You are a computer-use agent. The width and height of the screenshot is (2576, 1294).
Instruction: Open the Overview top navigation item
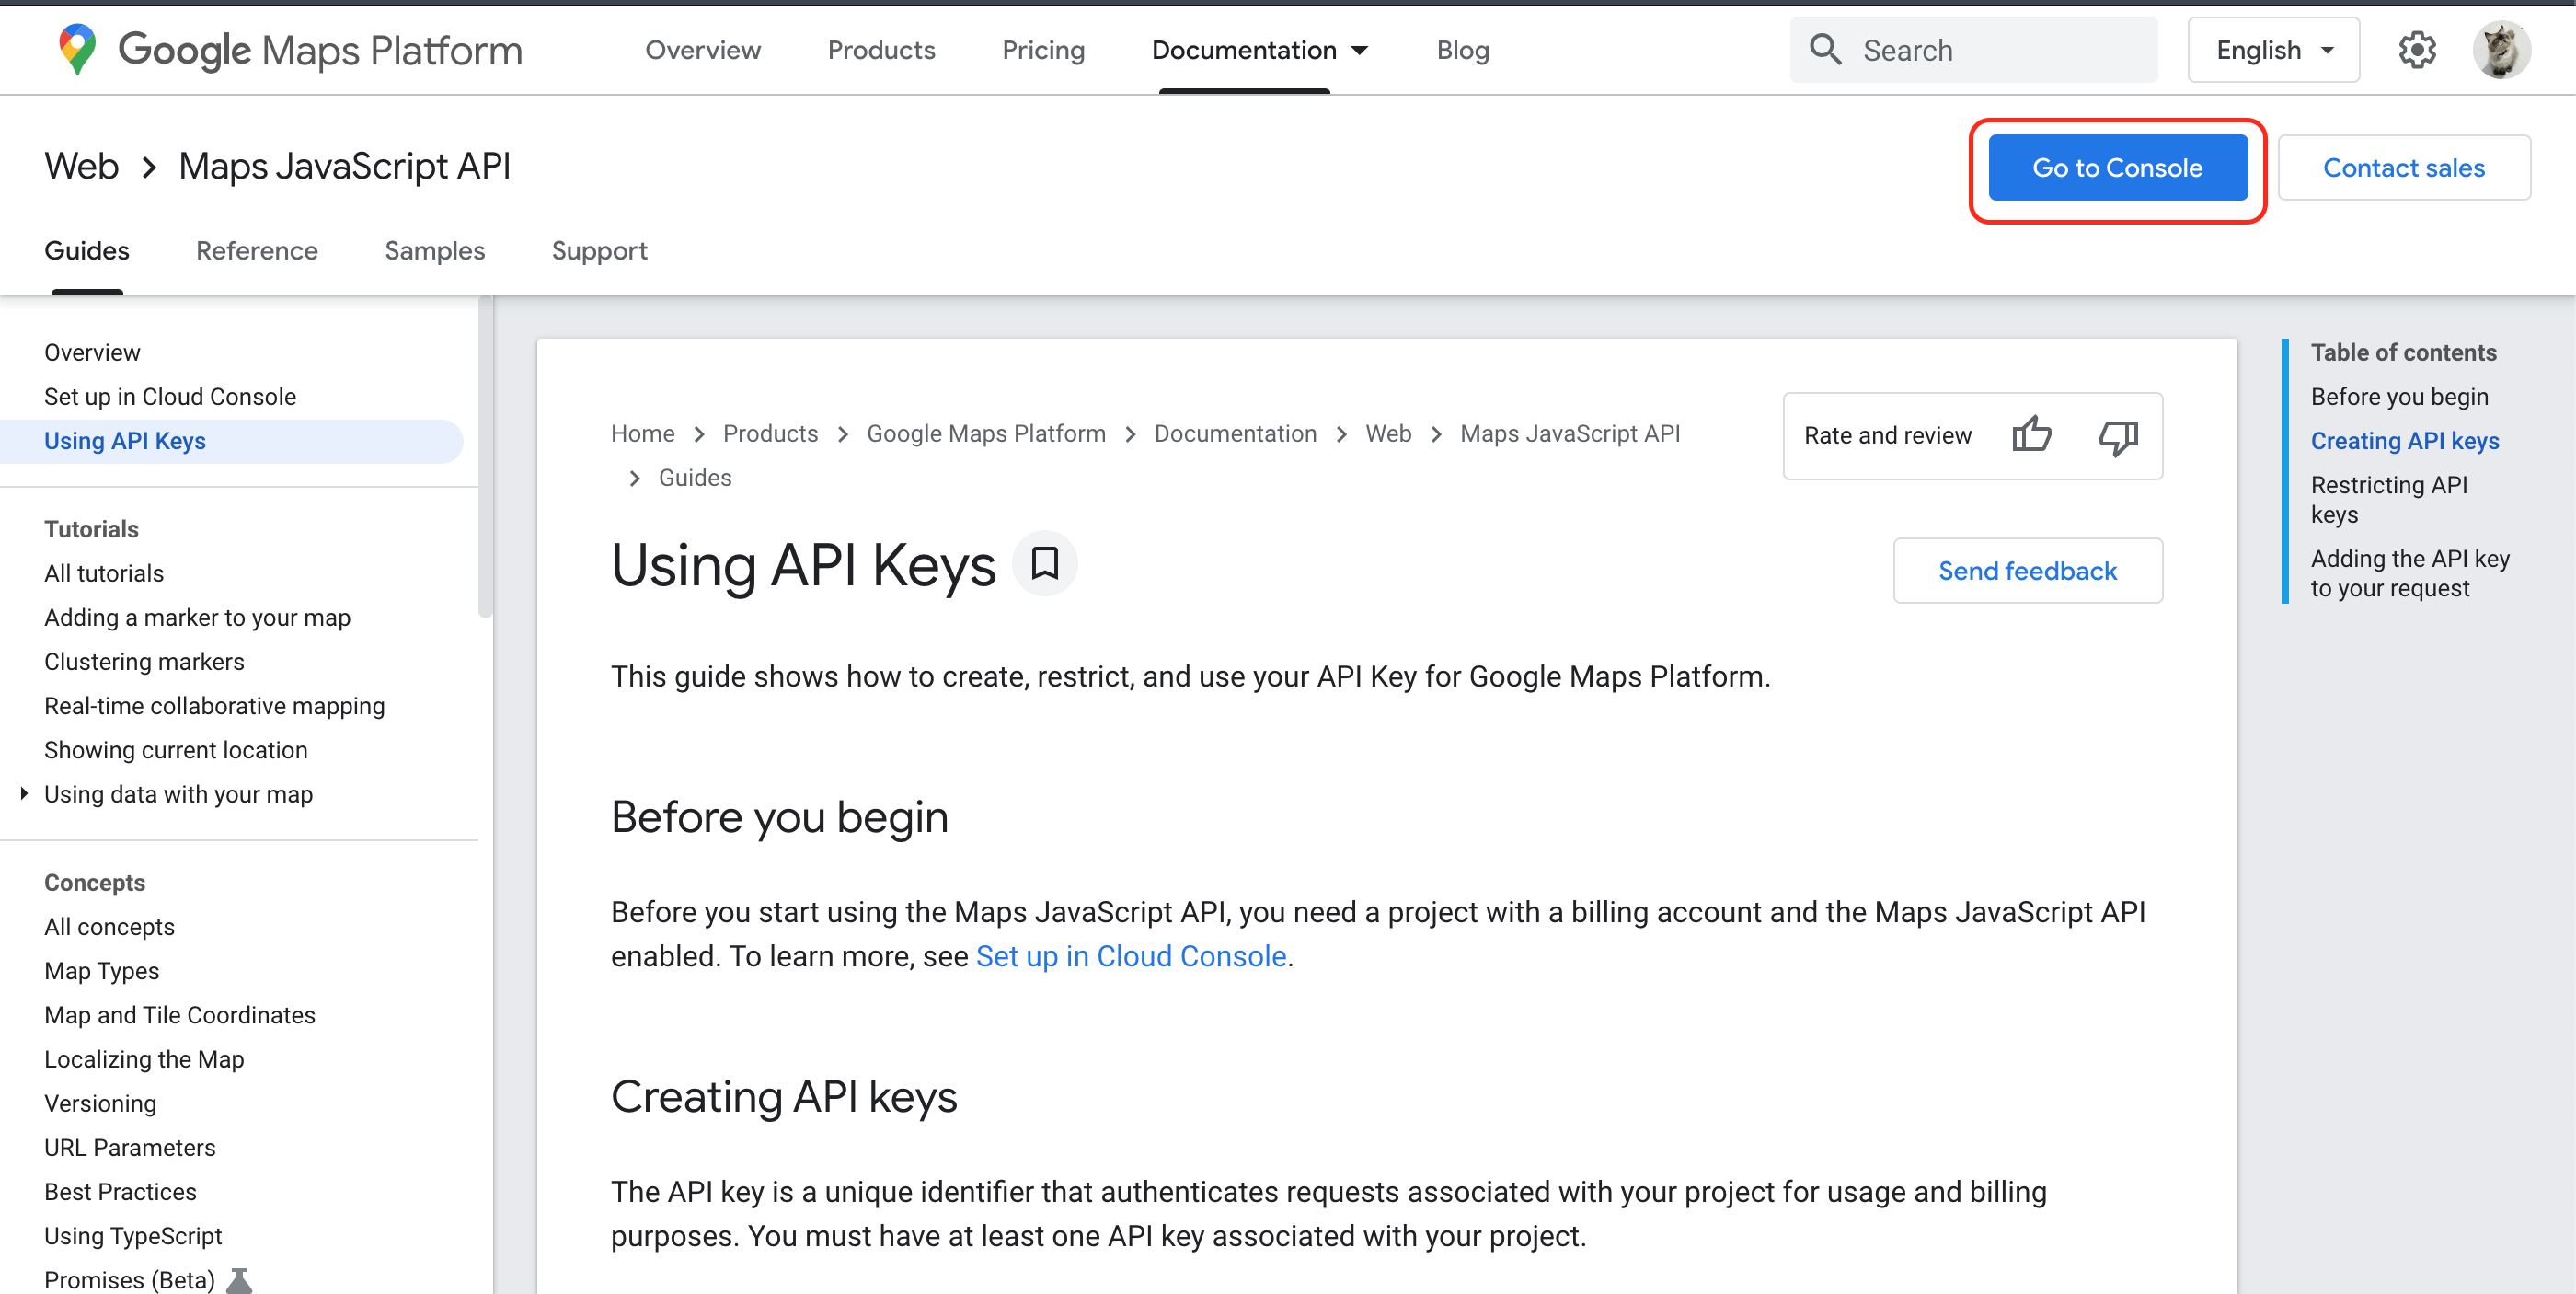tap(702, 50)
